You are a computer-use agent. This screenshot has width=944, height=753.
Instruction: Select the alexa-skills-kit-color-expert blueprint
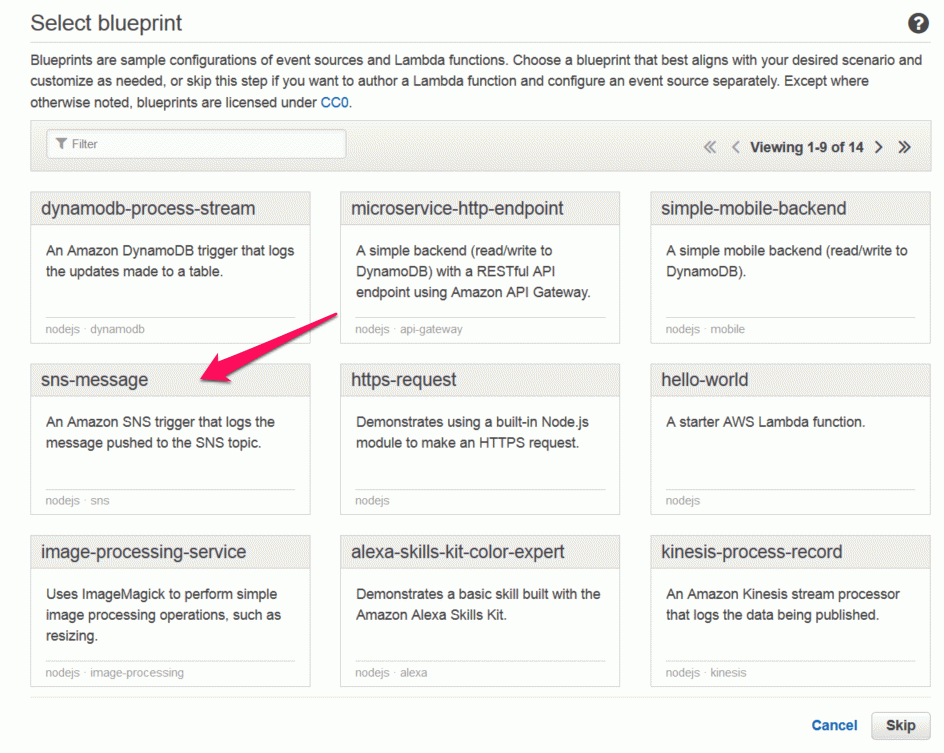pyautogui.click(x=480, y=611)
